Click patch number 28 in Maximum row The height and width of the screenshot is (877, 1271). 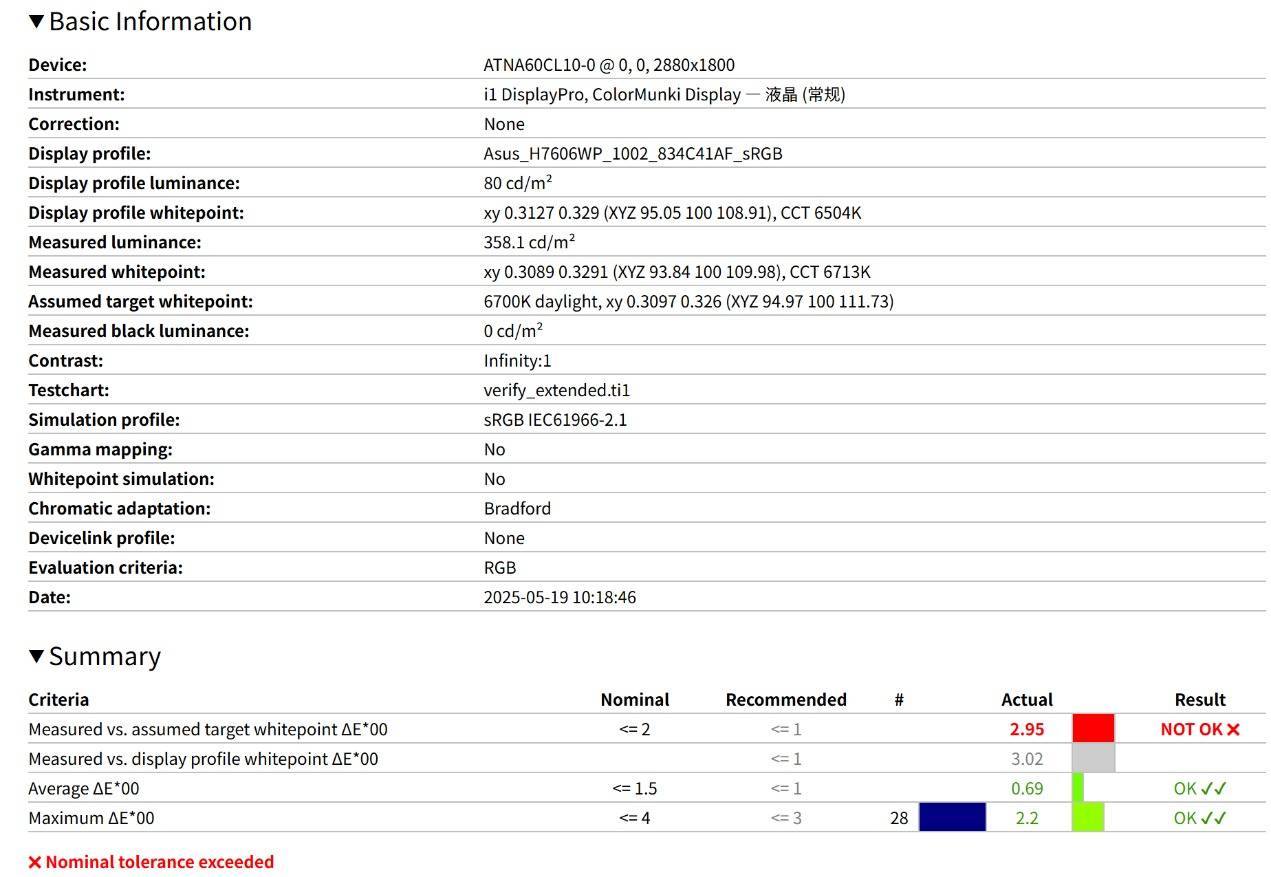click(899, 818)
